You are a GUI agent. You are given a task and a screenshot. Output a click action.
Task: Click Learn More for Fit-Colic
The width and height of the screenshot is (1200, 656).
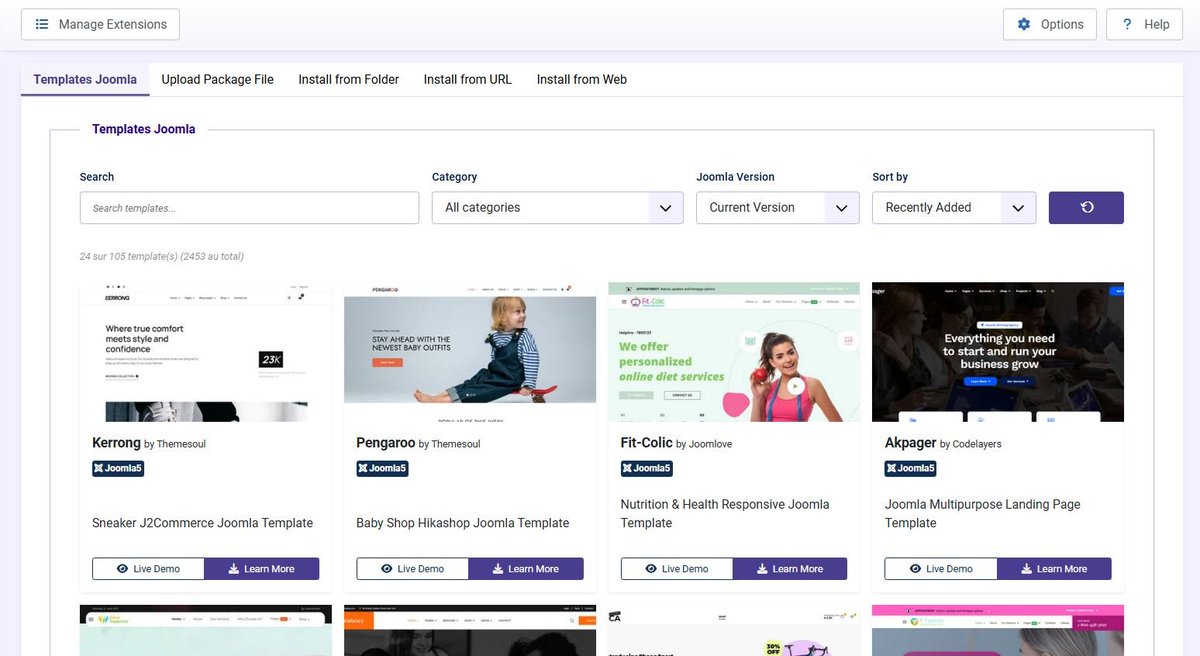point(790,569)
